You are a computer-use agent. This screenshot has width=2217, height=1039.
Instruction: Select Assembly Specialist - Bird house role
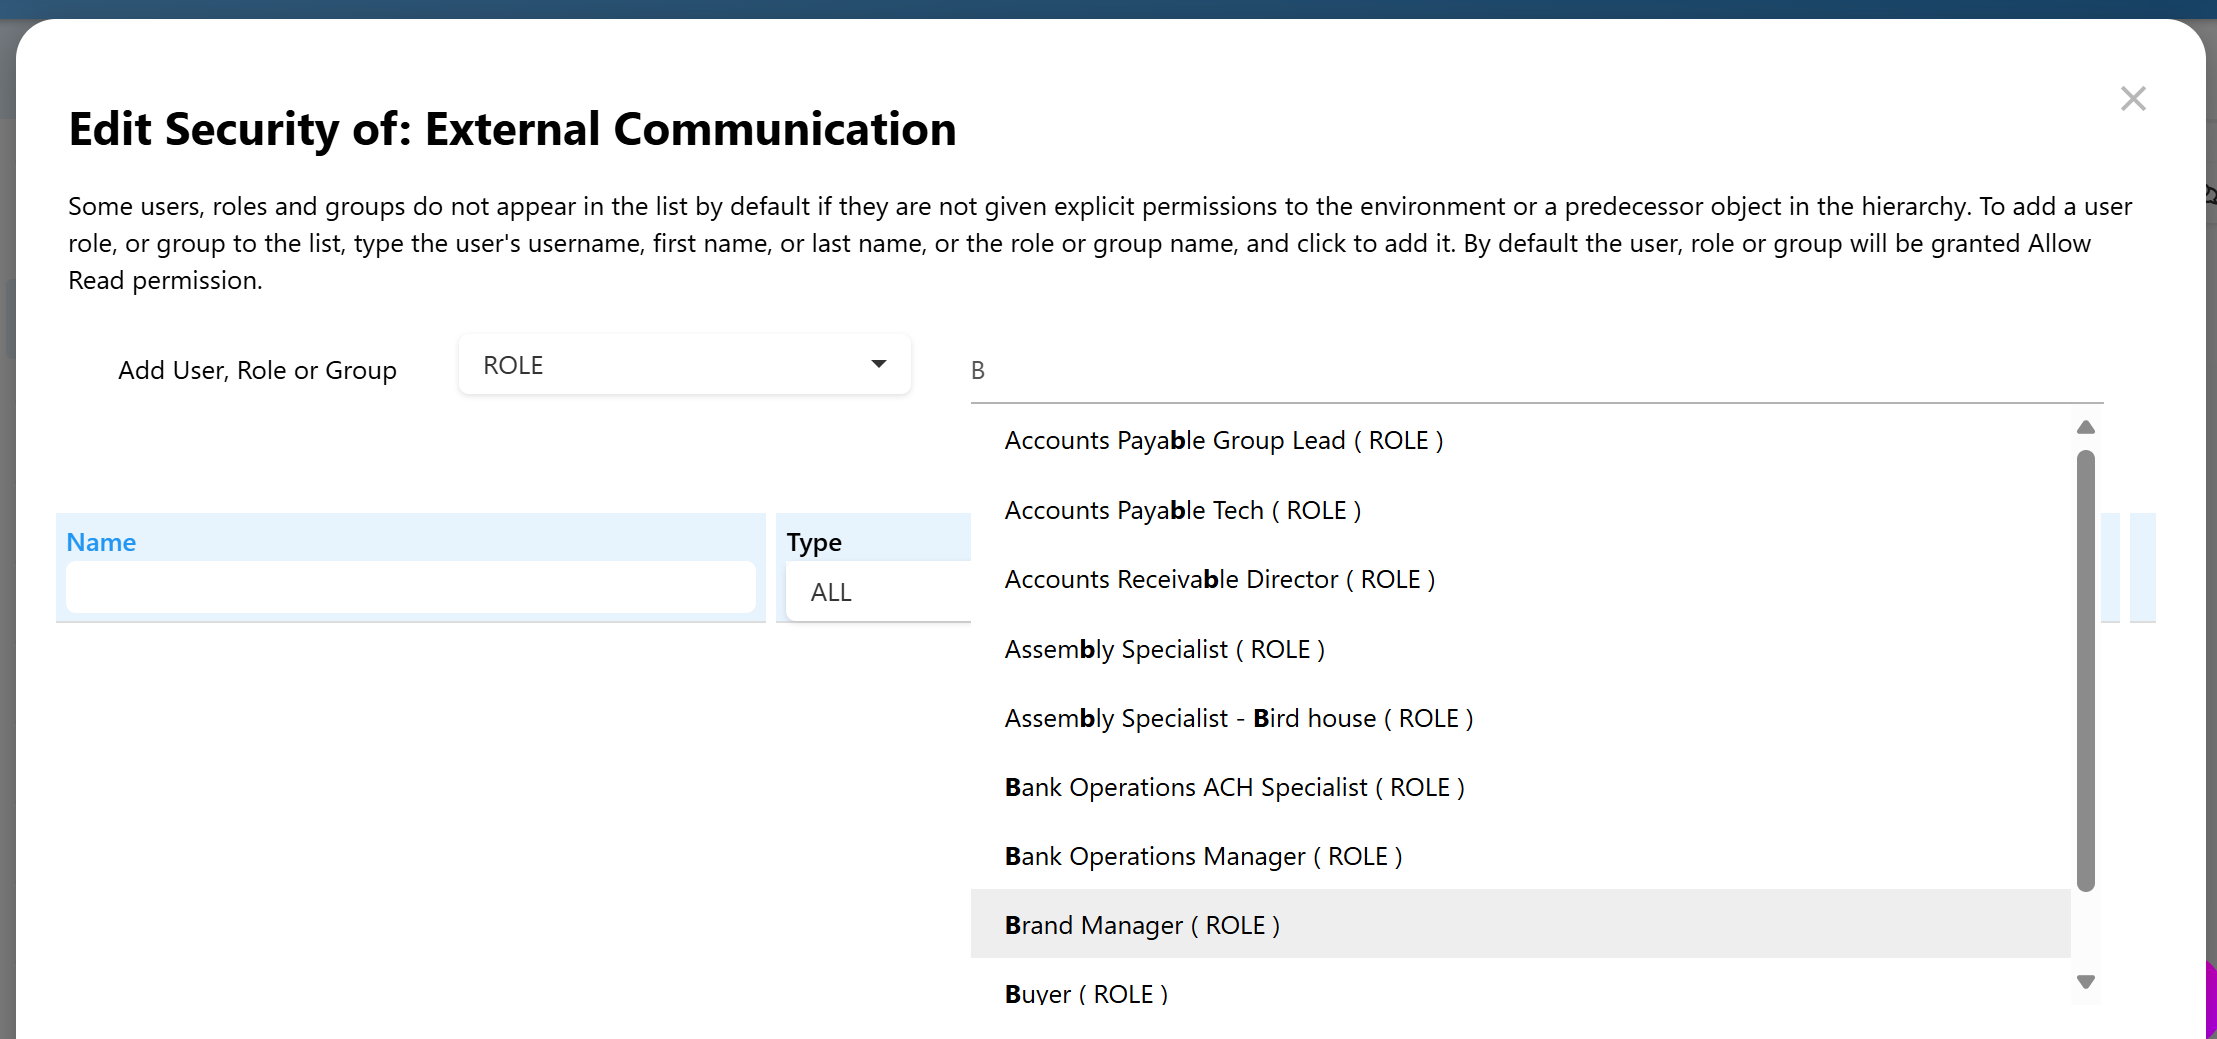point(1238,719)
